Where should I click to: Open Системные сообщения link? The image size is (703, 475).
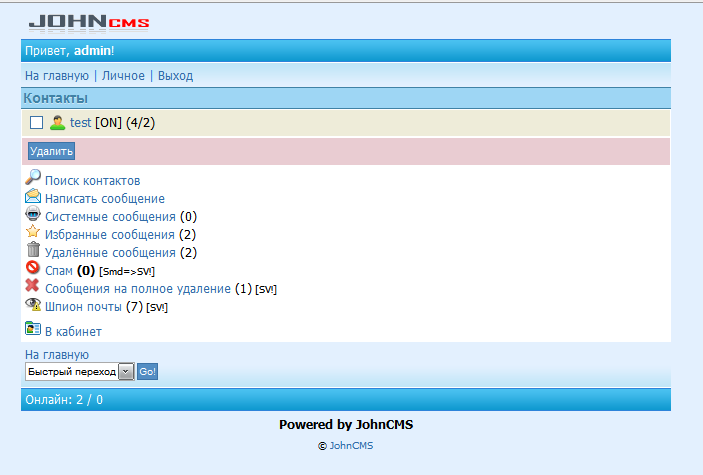click(x=110, y=217)
